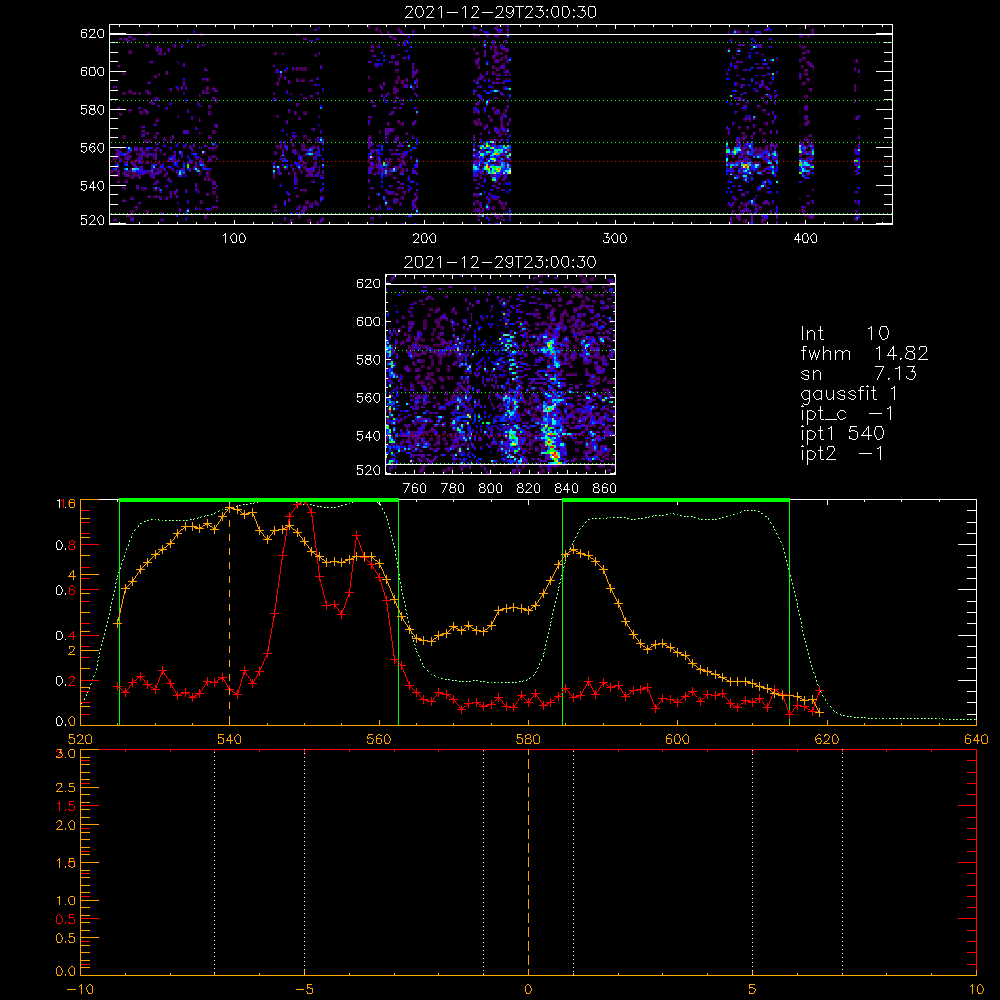Click the orange dashed center line at 0 in bottom plot
Screen dimensions: 1000x1000
coord(528,862)
